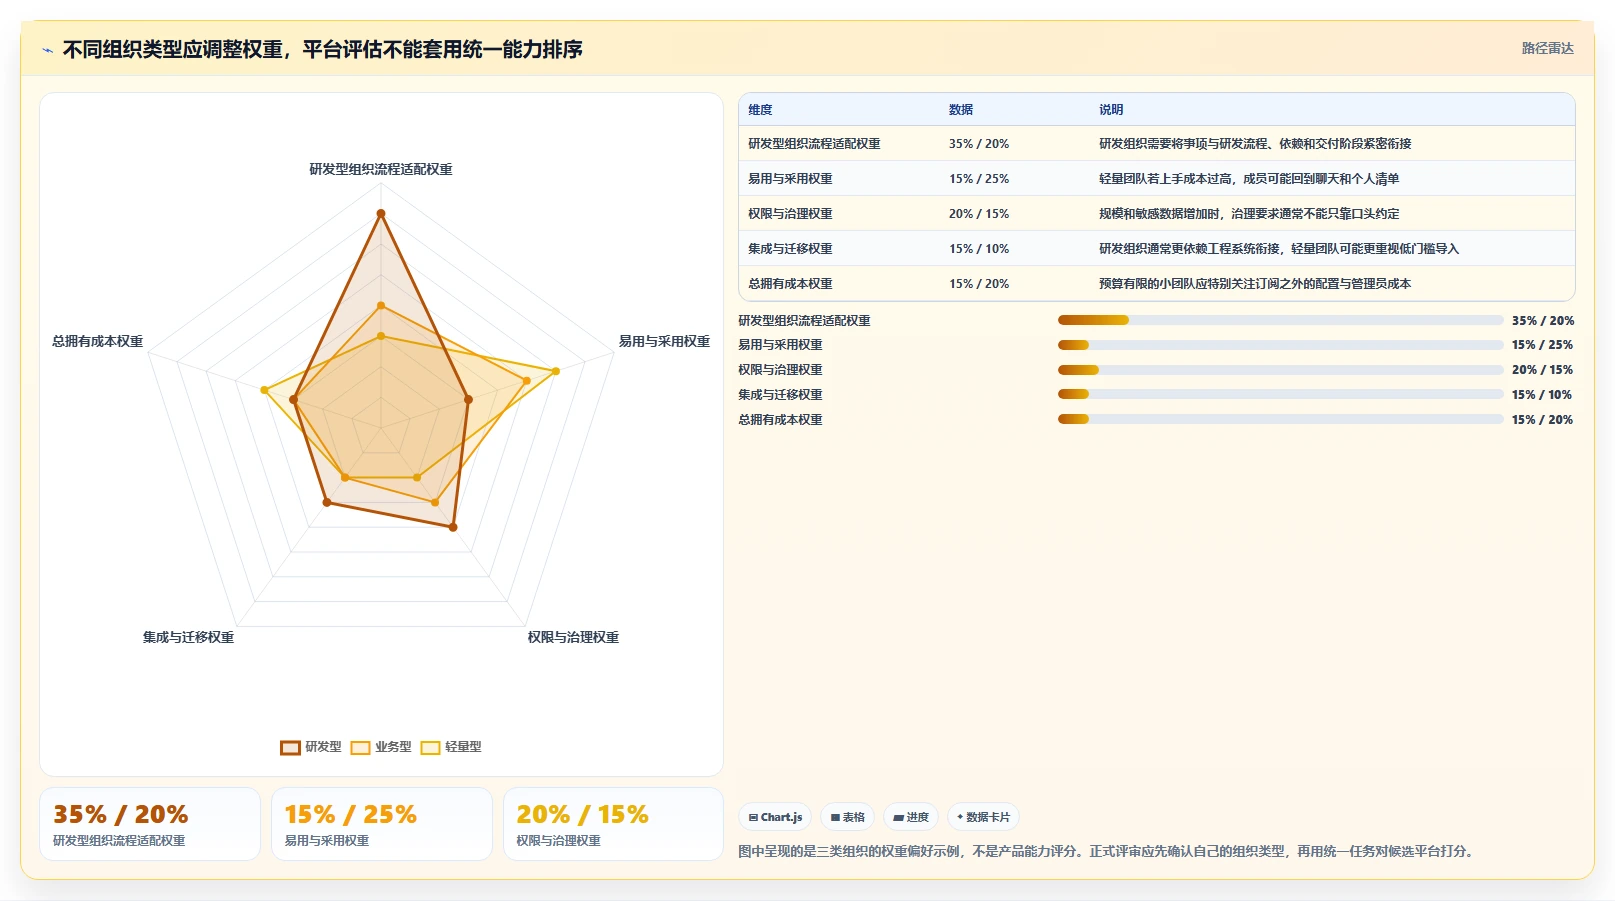This screenshot has width=1615, height=901.
Task: Click the radar axis label 易用与采用权重
Action: (664, 341)
